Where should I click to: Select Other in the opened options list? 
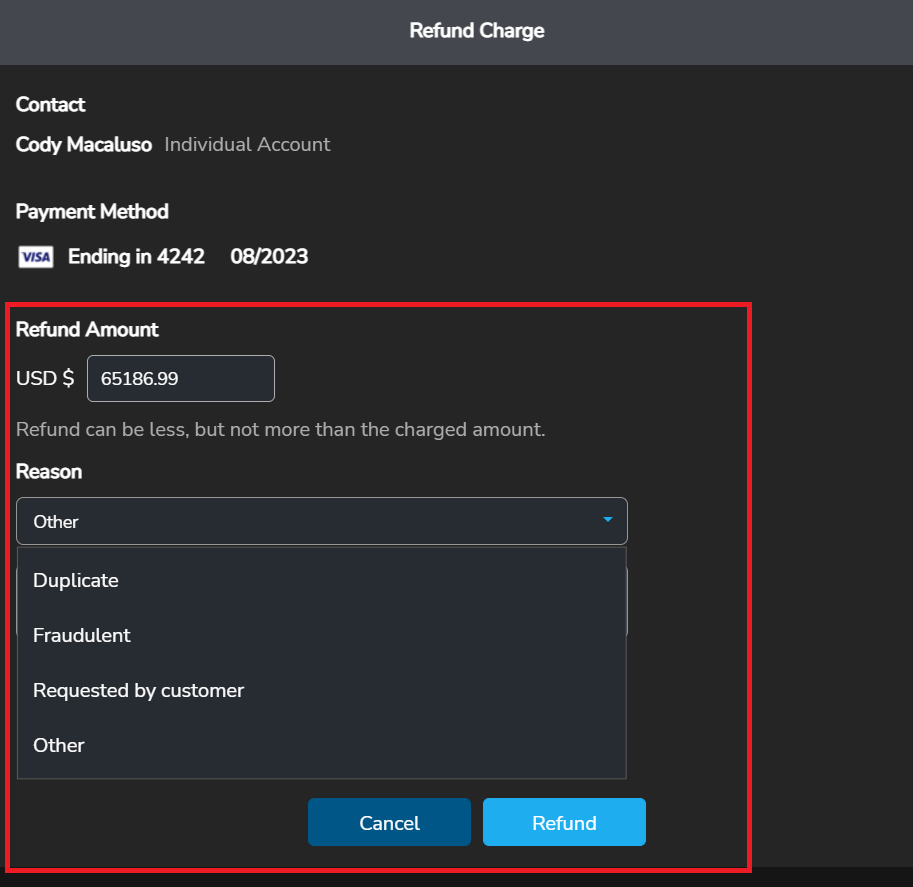(x=59, y=746)
